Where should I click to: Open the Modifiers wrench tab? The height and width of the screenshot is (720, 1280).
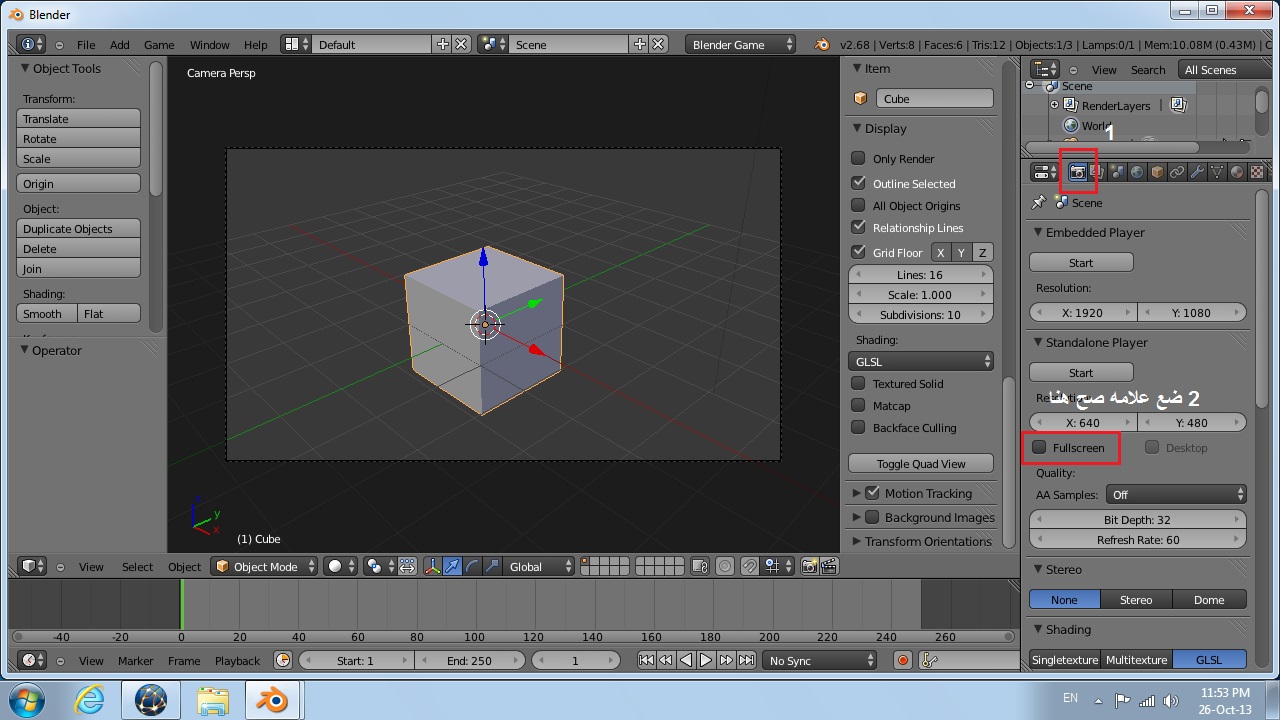[1197, 172]
